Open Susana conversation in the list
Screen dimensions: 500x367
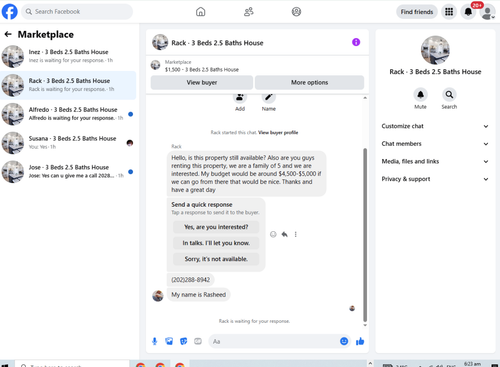[x=68, y=143]
